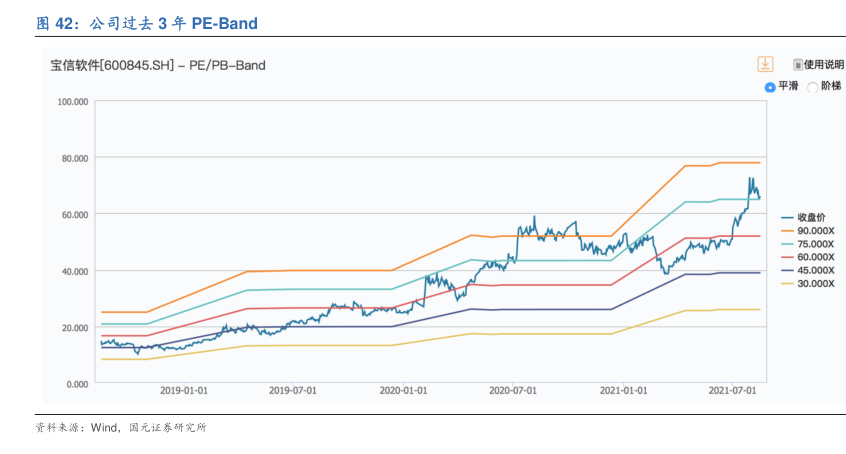Click the orange download icon
Image resolution: width=846 pixels, height=454 pixels.
click(765, 64)
